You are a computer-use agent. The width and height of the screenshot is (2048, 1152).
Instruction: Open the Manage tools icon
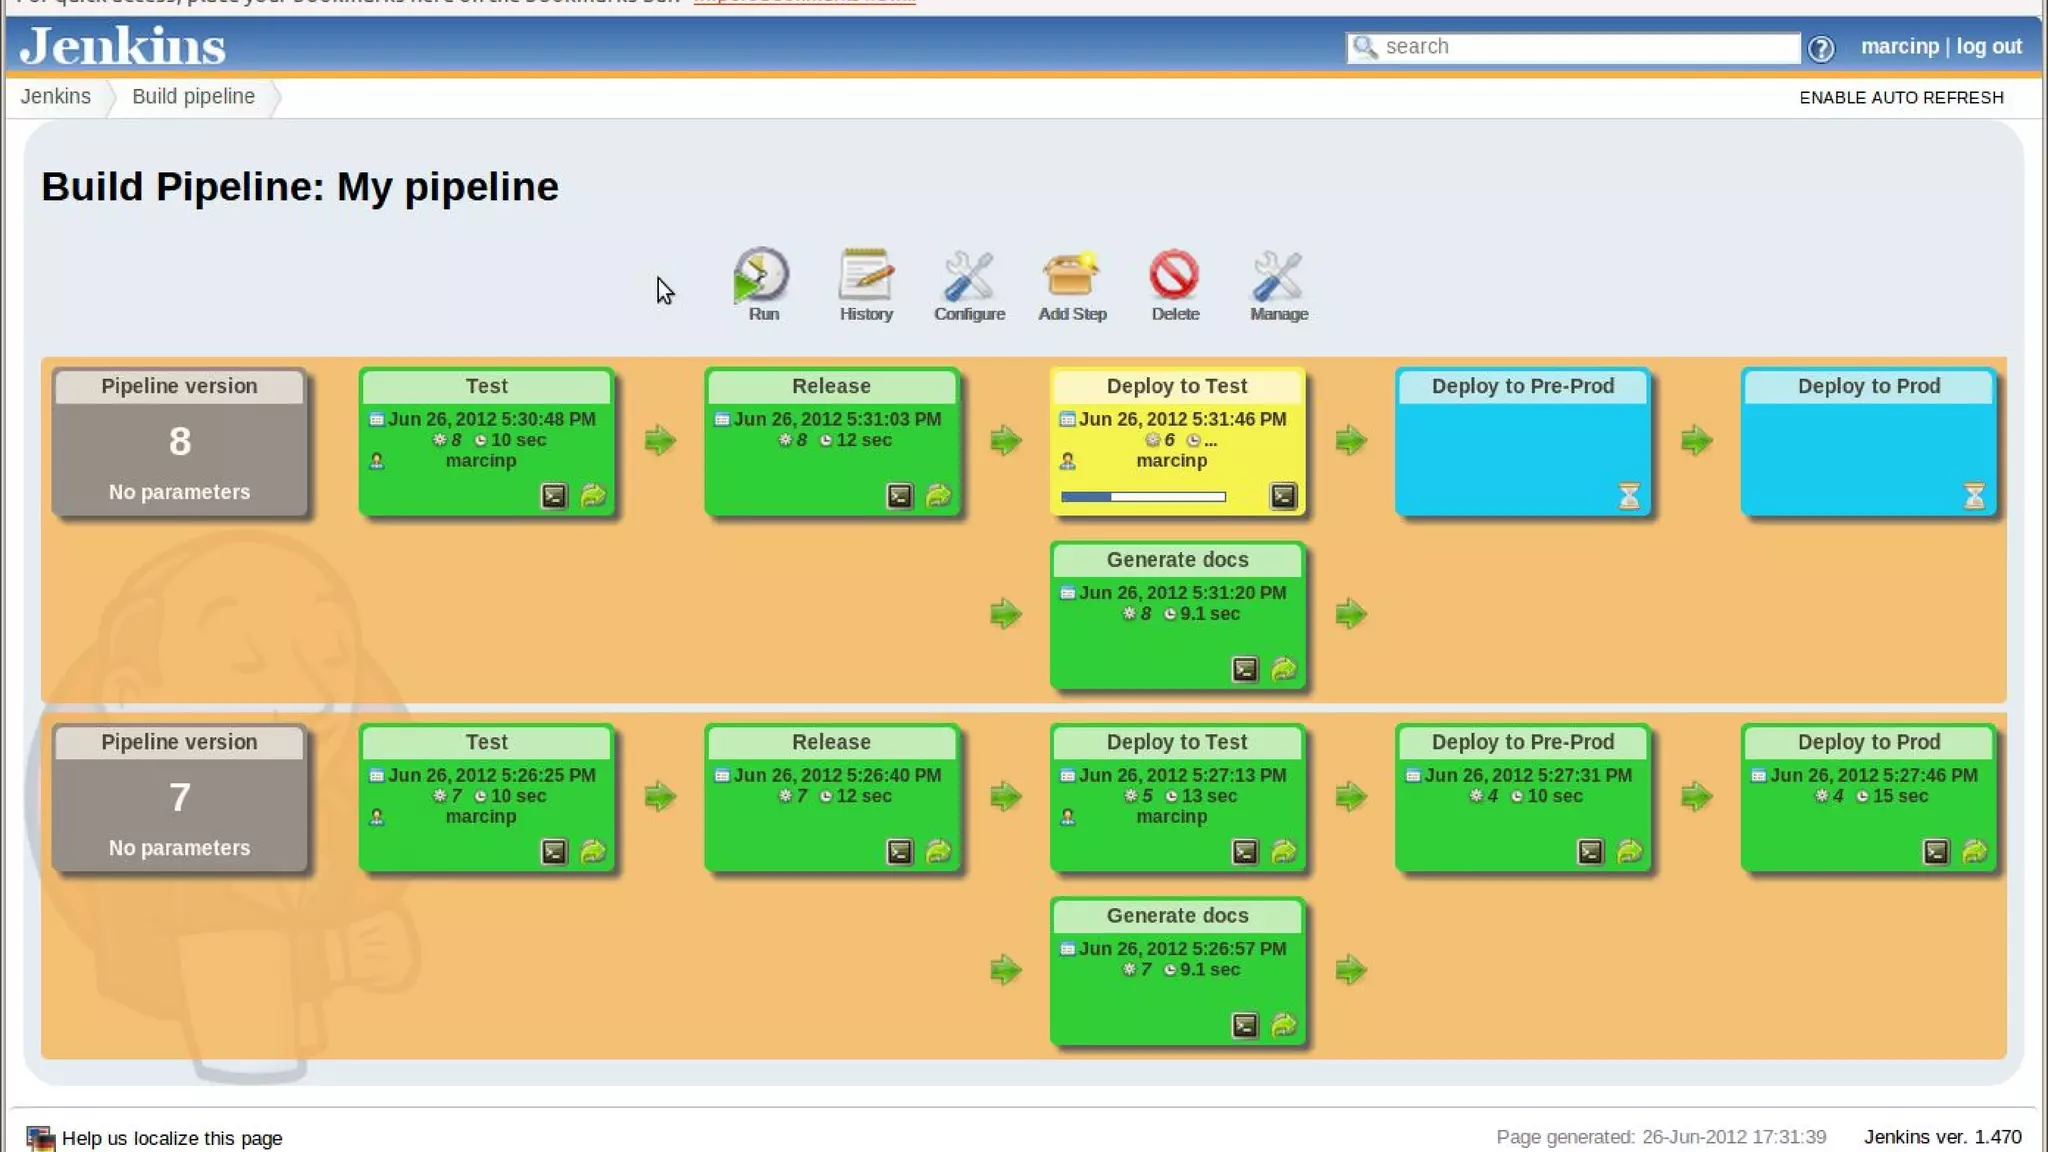(1278, 275)
